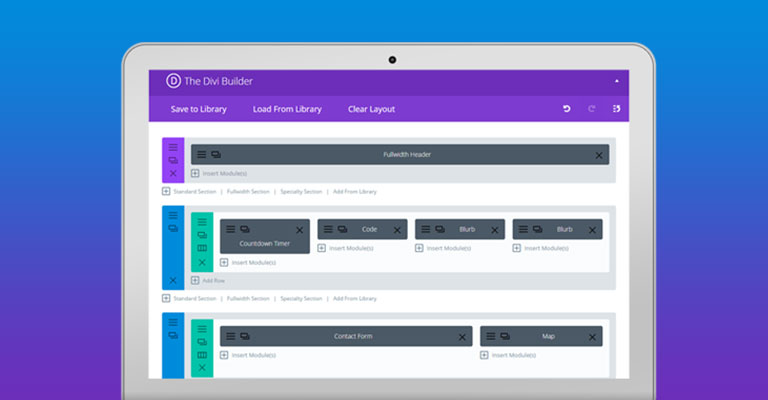
Task: Clone blue section containing Countdown Timer
Action: [x=173, y=229]
